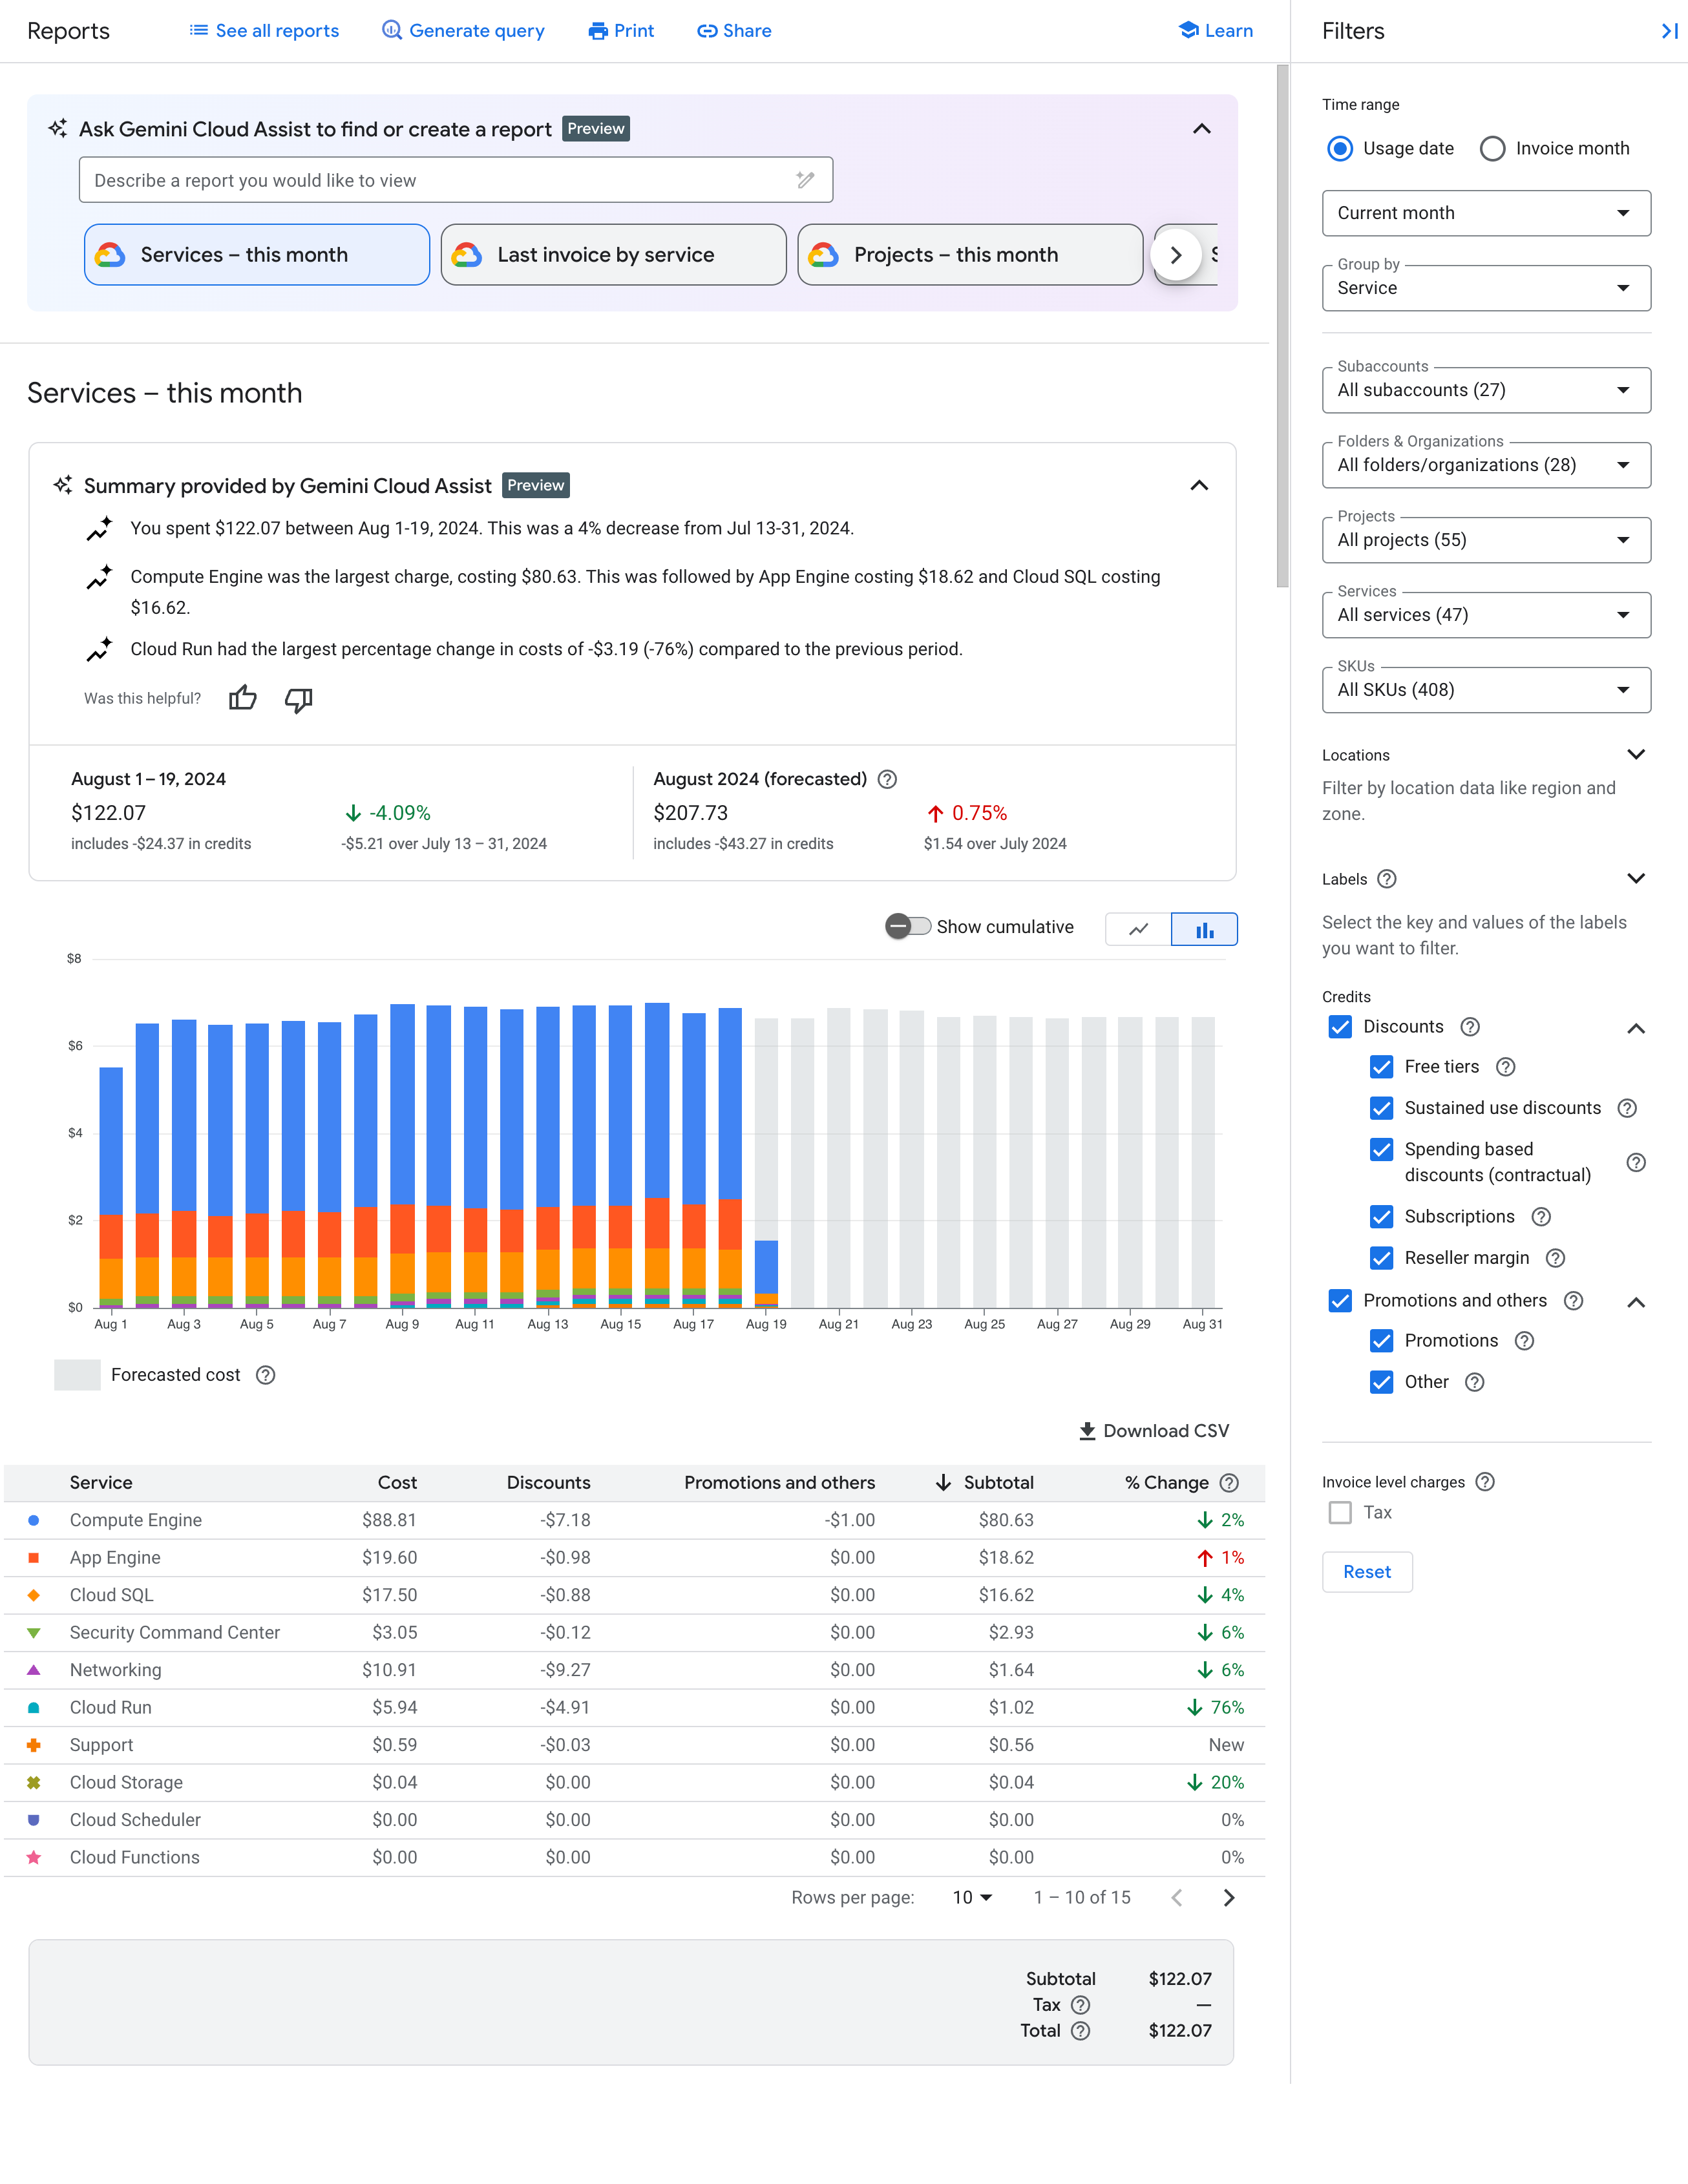Click the Share report icon
This screenshot has height=2184, width=1688.
[732, 30]
